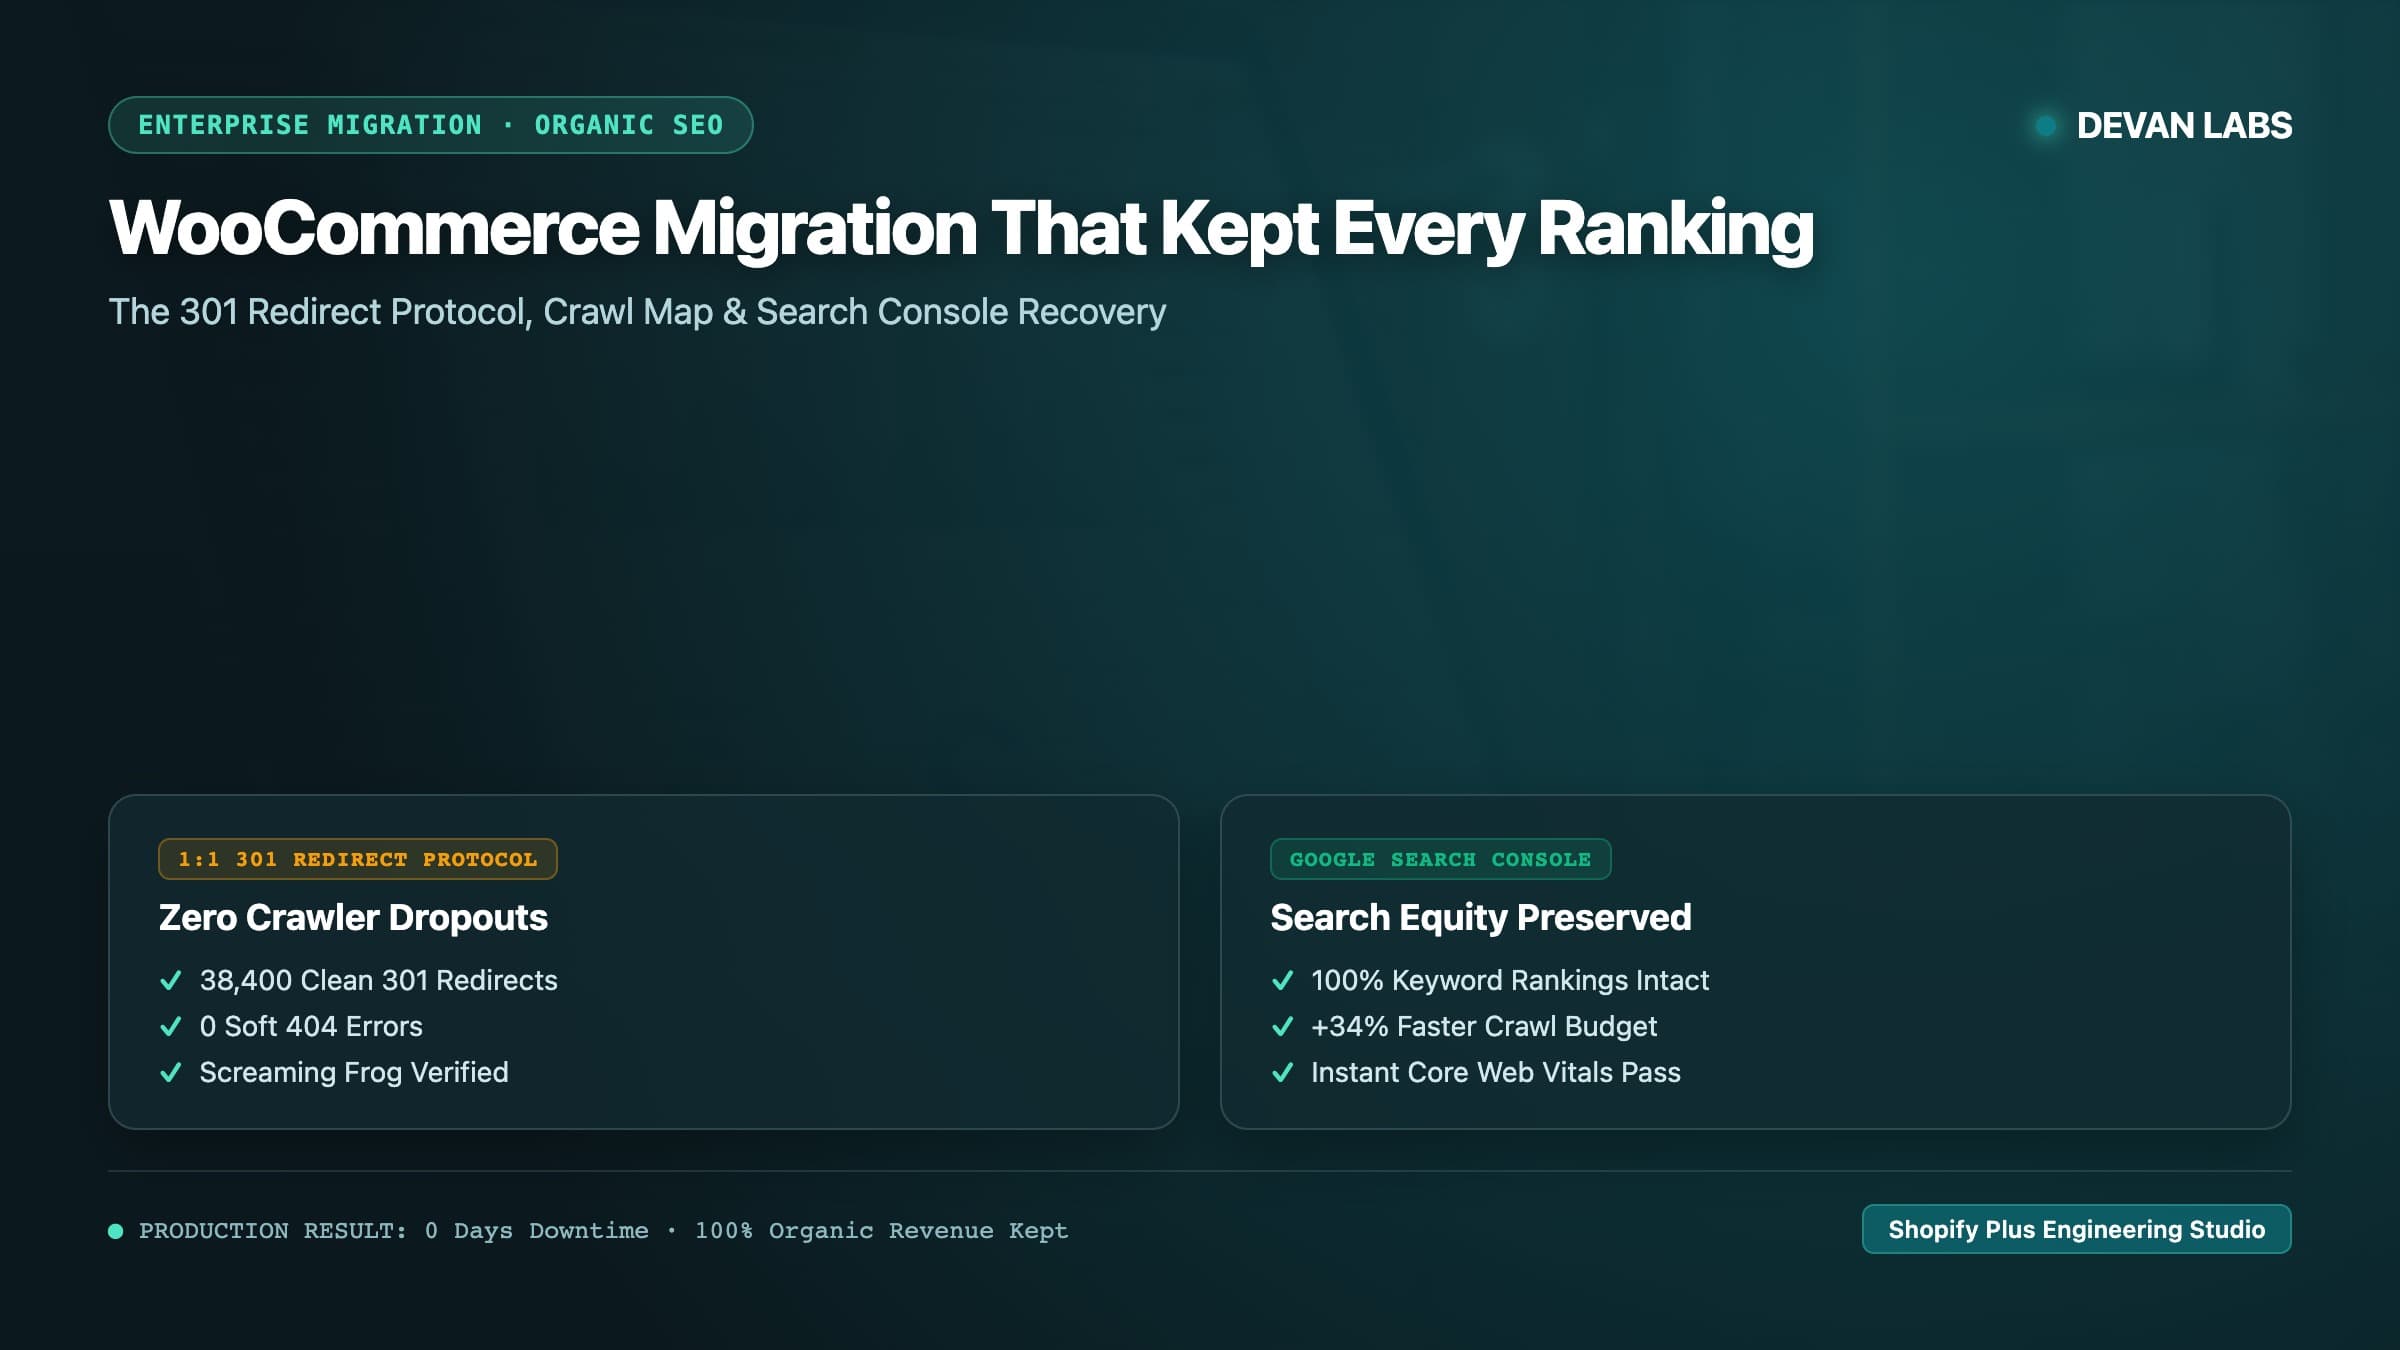Click the checkmark beside +34% Faster Crawl Budget
This screenshot has height=1350, width=2400.
tap(1282, 1026)
